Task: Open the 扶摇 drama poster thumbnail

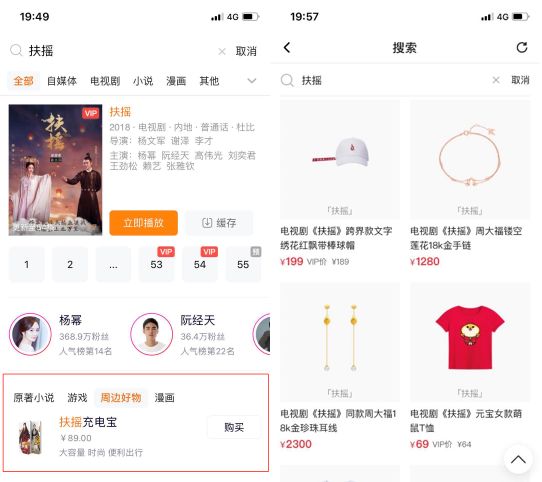Action: point(55,170)
